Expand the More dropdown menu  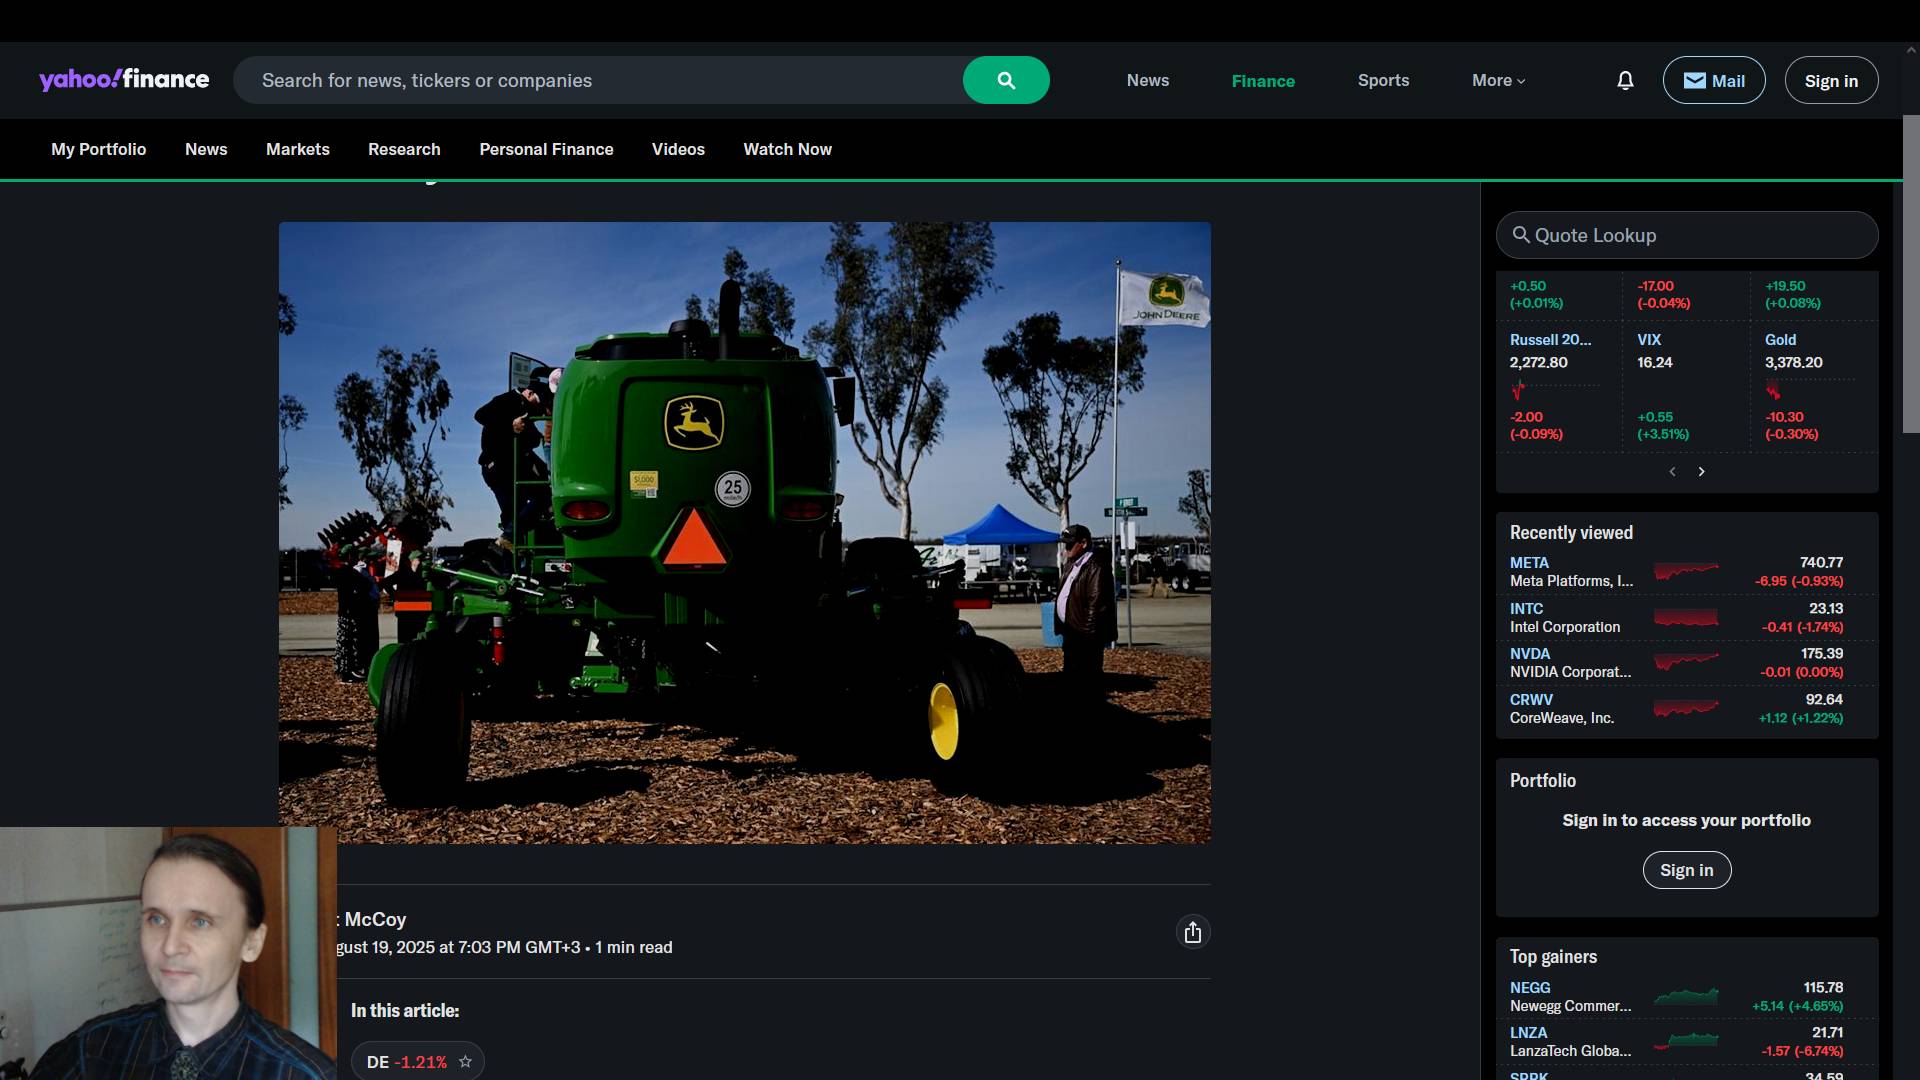tap(1497, 80)
